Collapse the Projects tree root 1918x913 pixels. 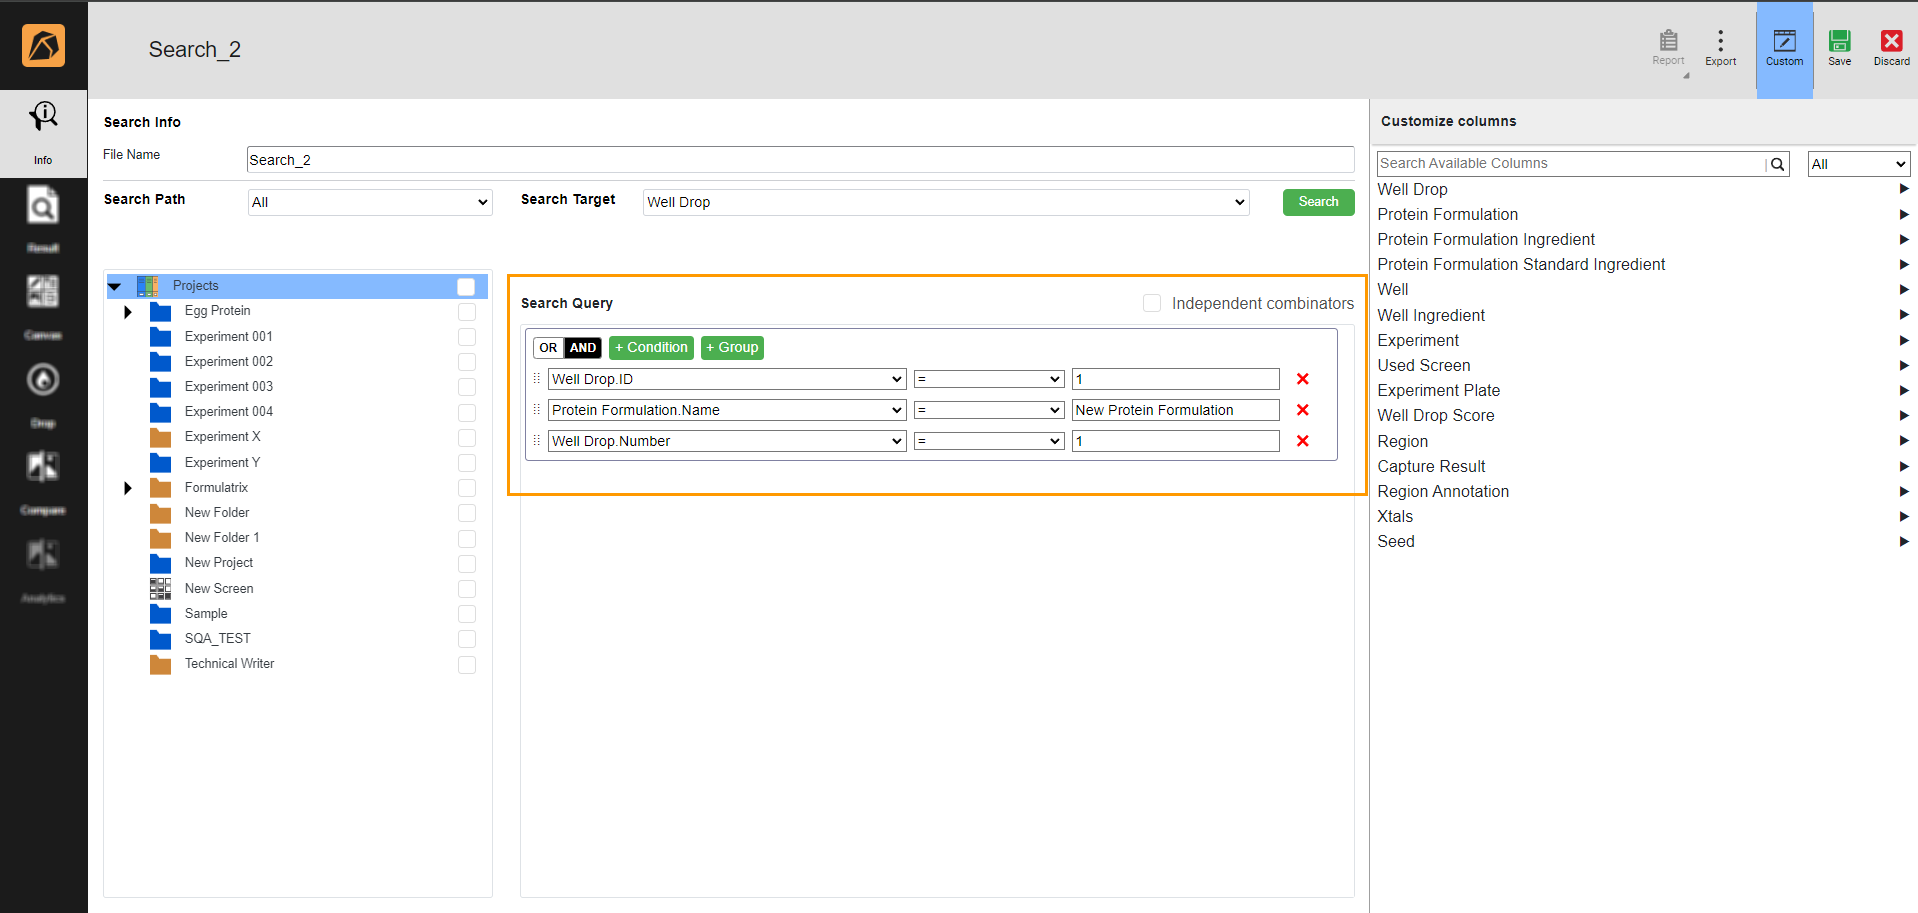pyautogui.click(x=115, y=286)
